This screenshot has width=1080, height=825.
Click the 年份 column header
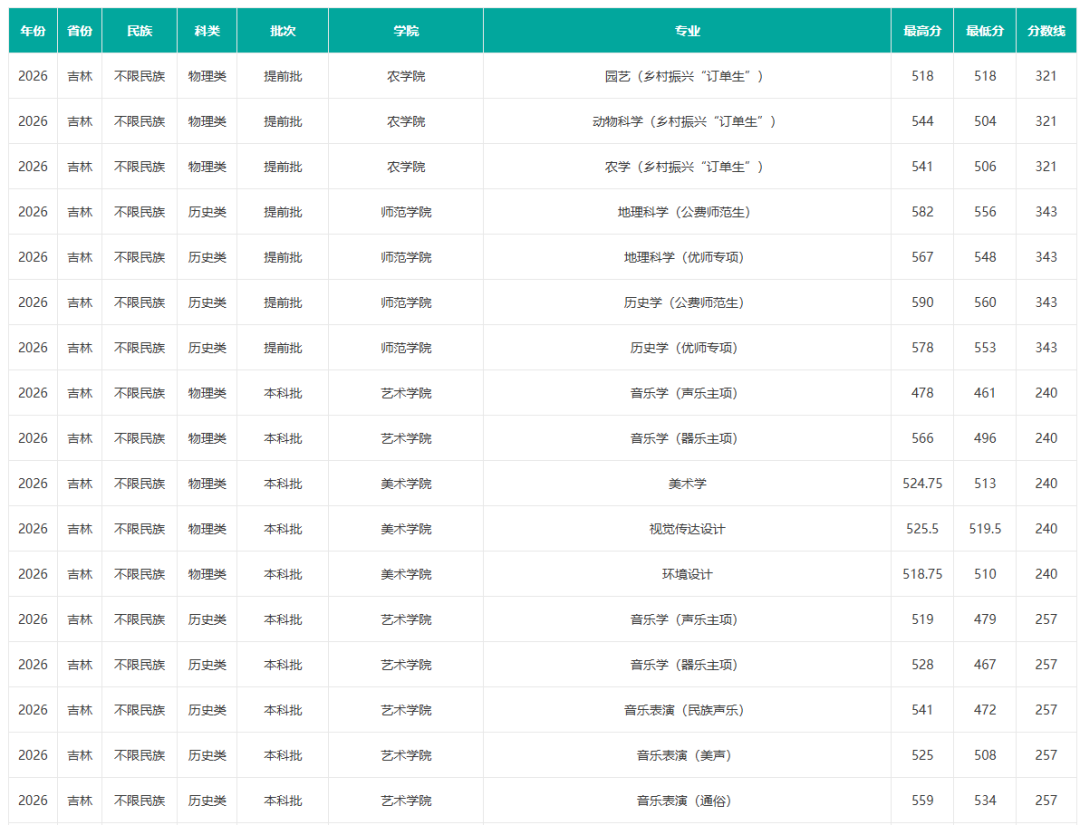[33, 30]
